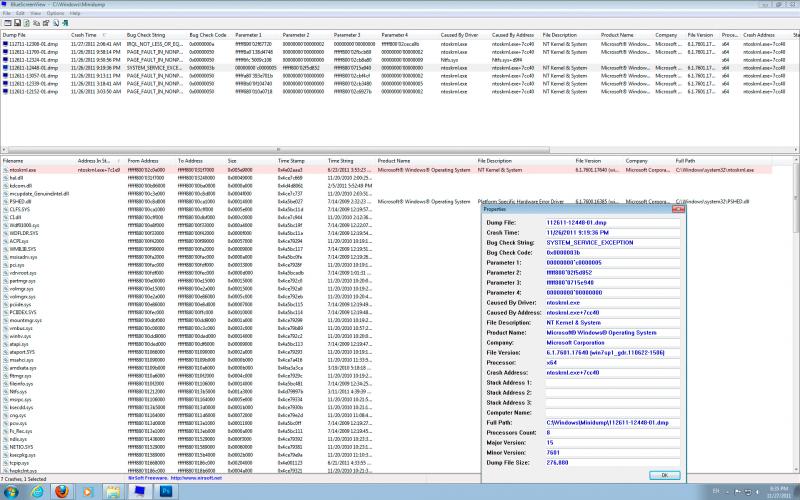Switch to Firefox on the taskbar

62,491
